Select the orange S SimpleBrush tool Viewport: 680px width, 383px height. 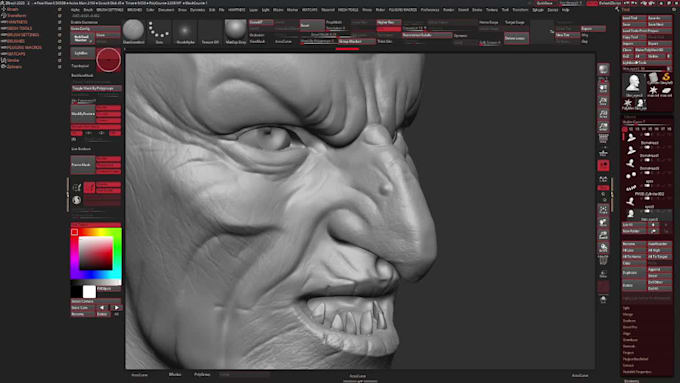tap(666, 78)
